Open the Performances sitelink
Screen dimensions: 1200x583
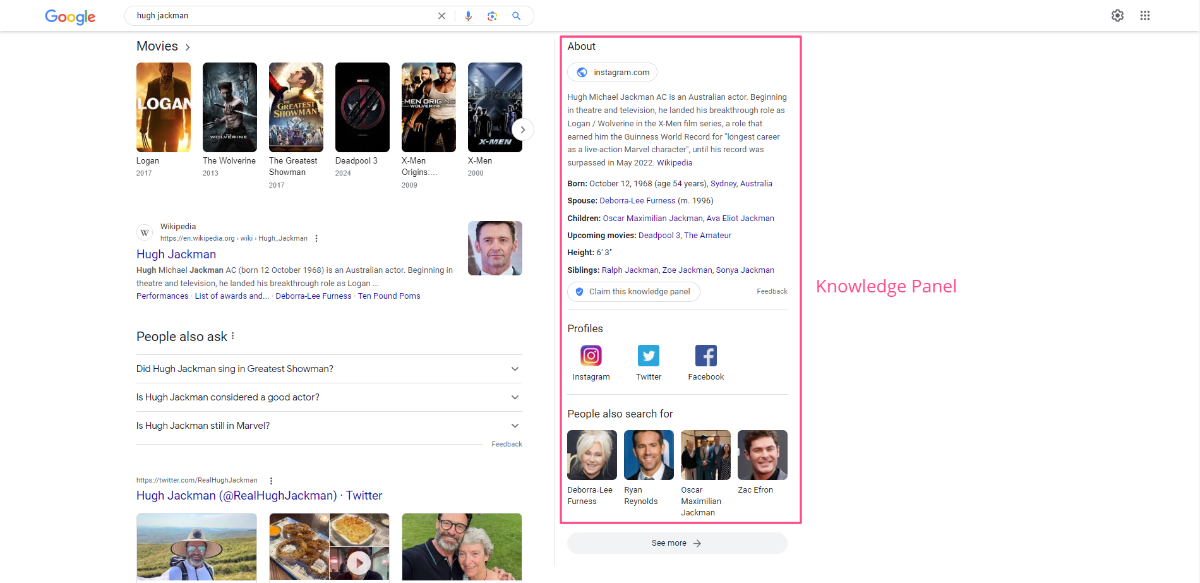(x=162, y=296)
